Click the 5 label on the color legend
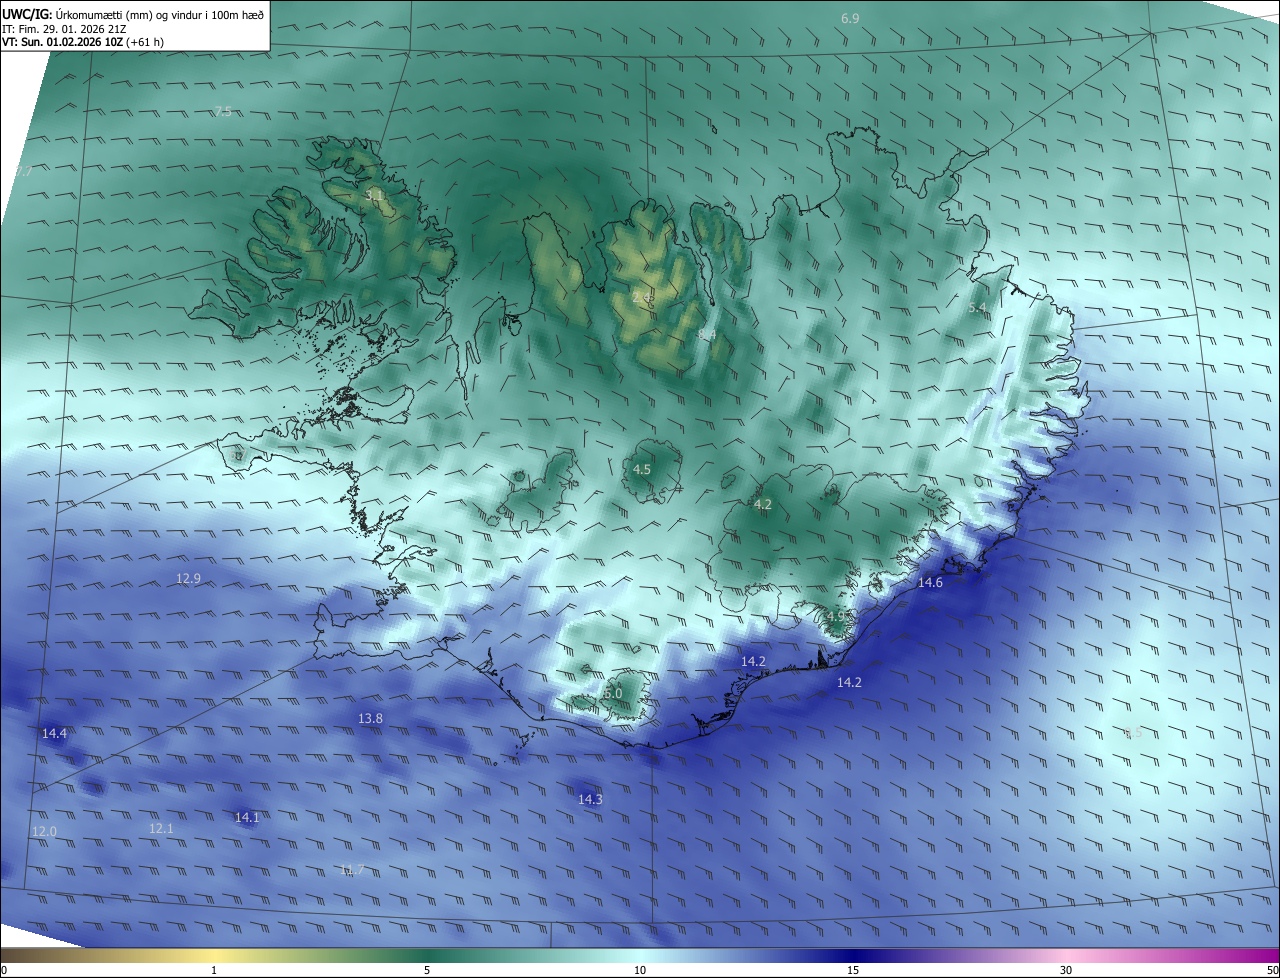The height and width of the screenshot is (978, 1280). 427,970
